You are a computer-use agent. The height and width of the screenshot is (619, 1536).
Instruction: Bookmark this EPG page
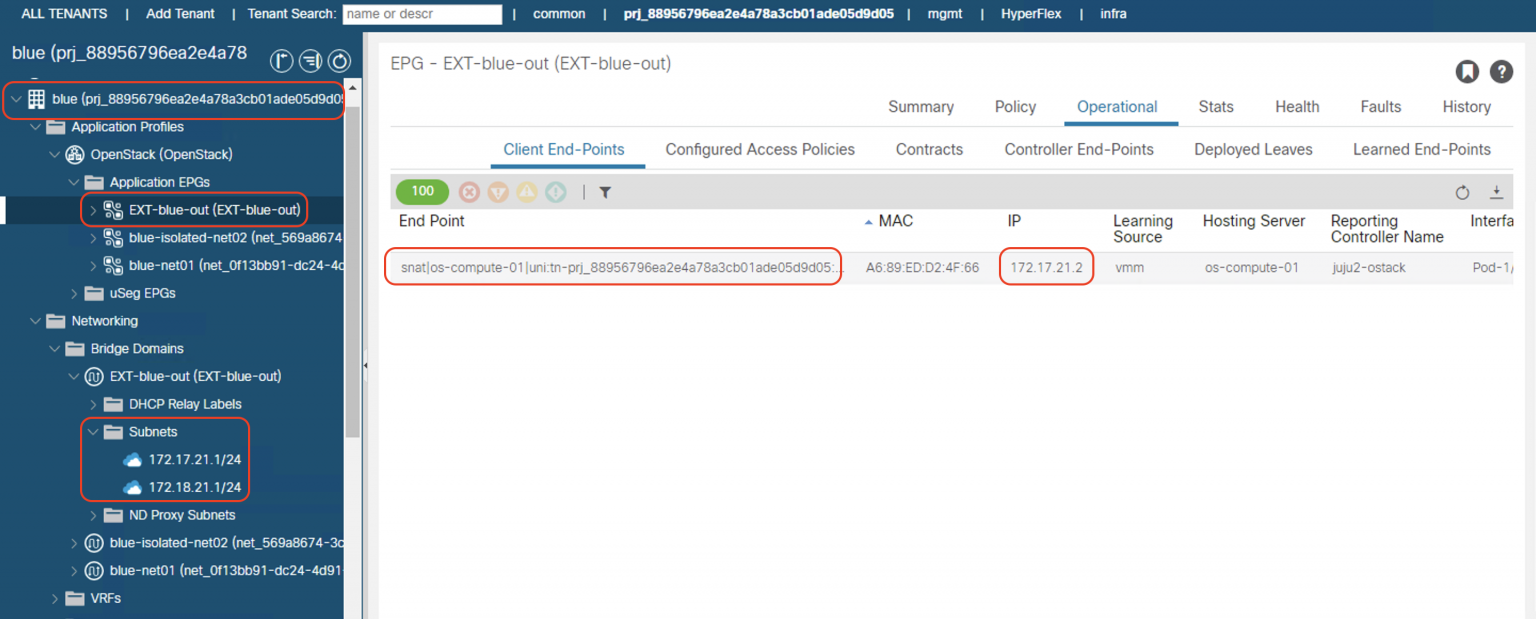click(1467, 71)
